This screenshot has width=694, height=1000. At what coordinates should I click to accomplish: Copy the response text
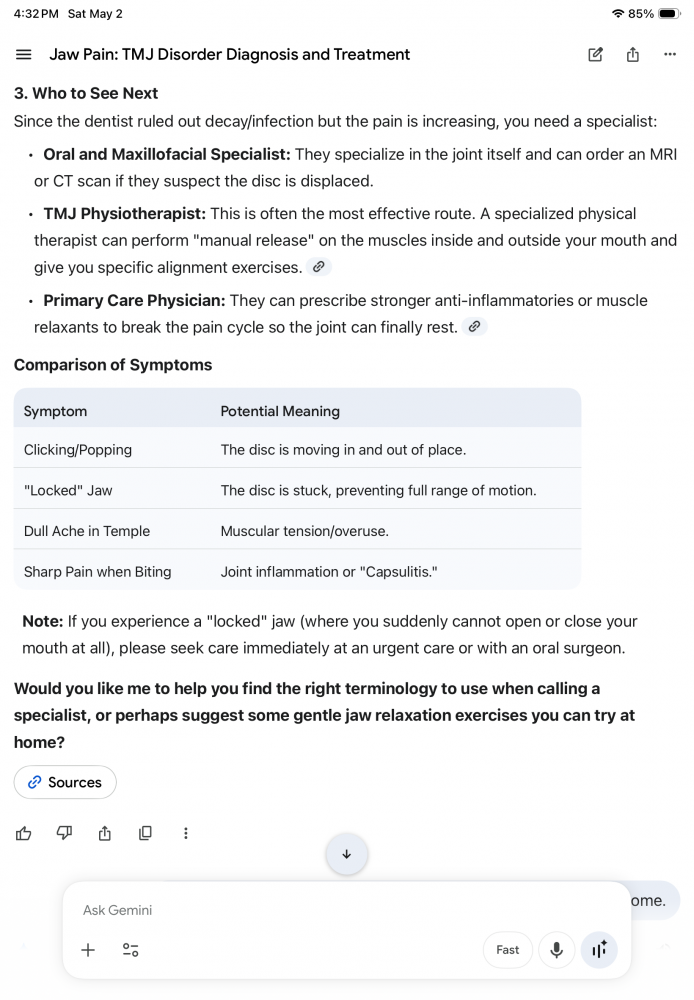coord(145,833)
